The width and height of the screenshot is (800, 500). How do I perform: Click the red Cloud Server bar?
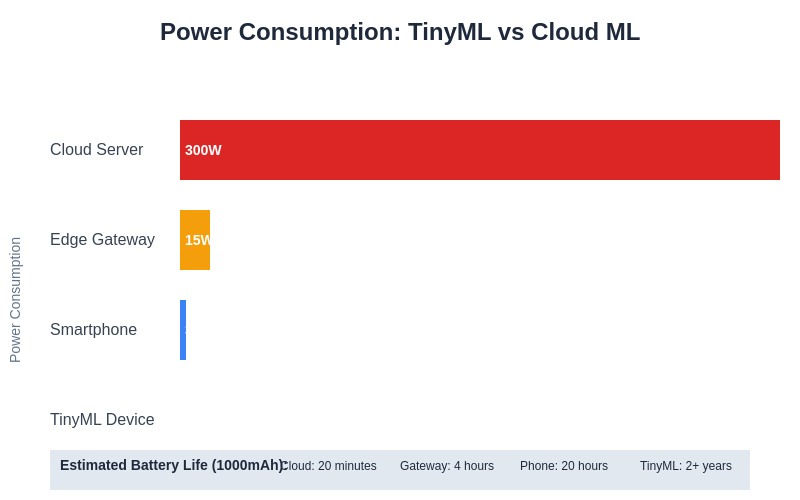(x=480, y=150)
